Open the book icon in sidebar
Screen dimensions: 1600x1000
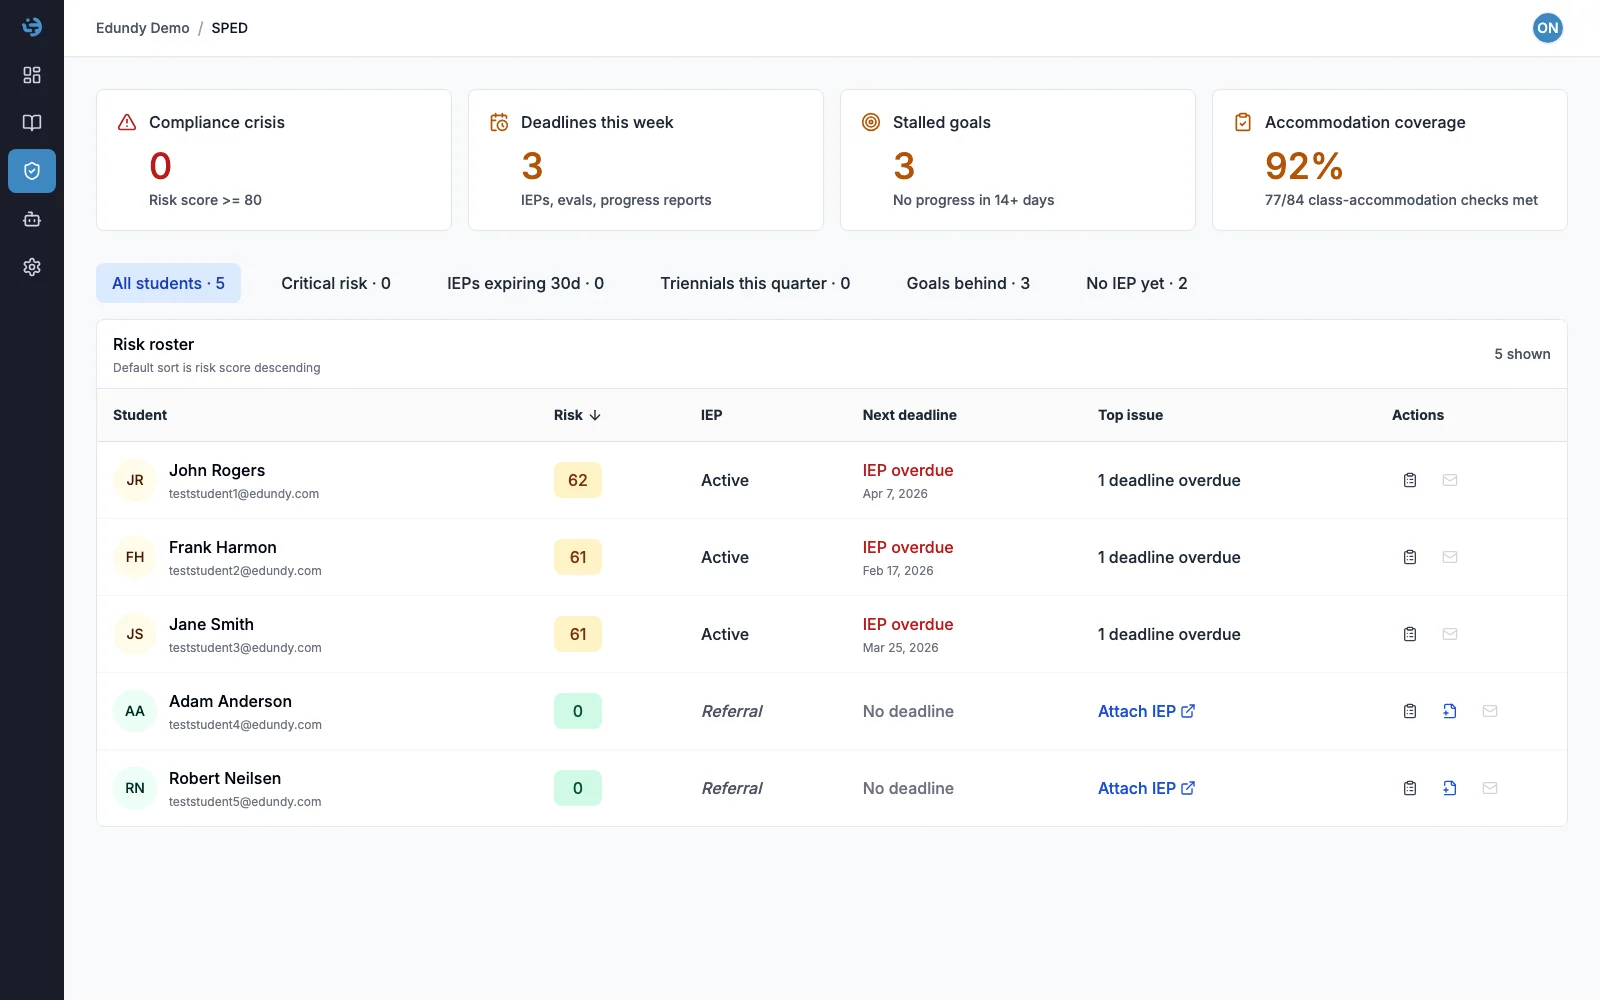[x=32, y=123]
